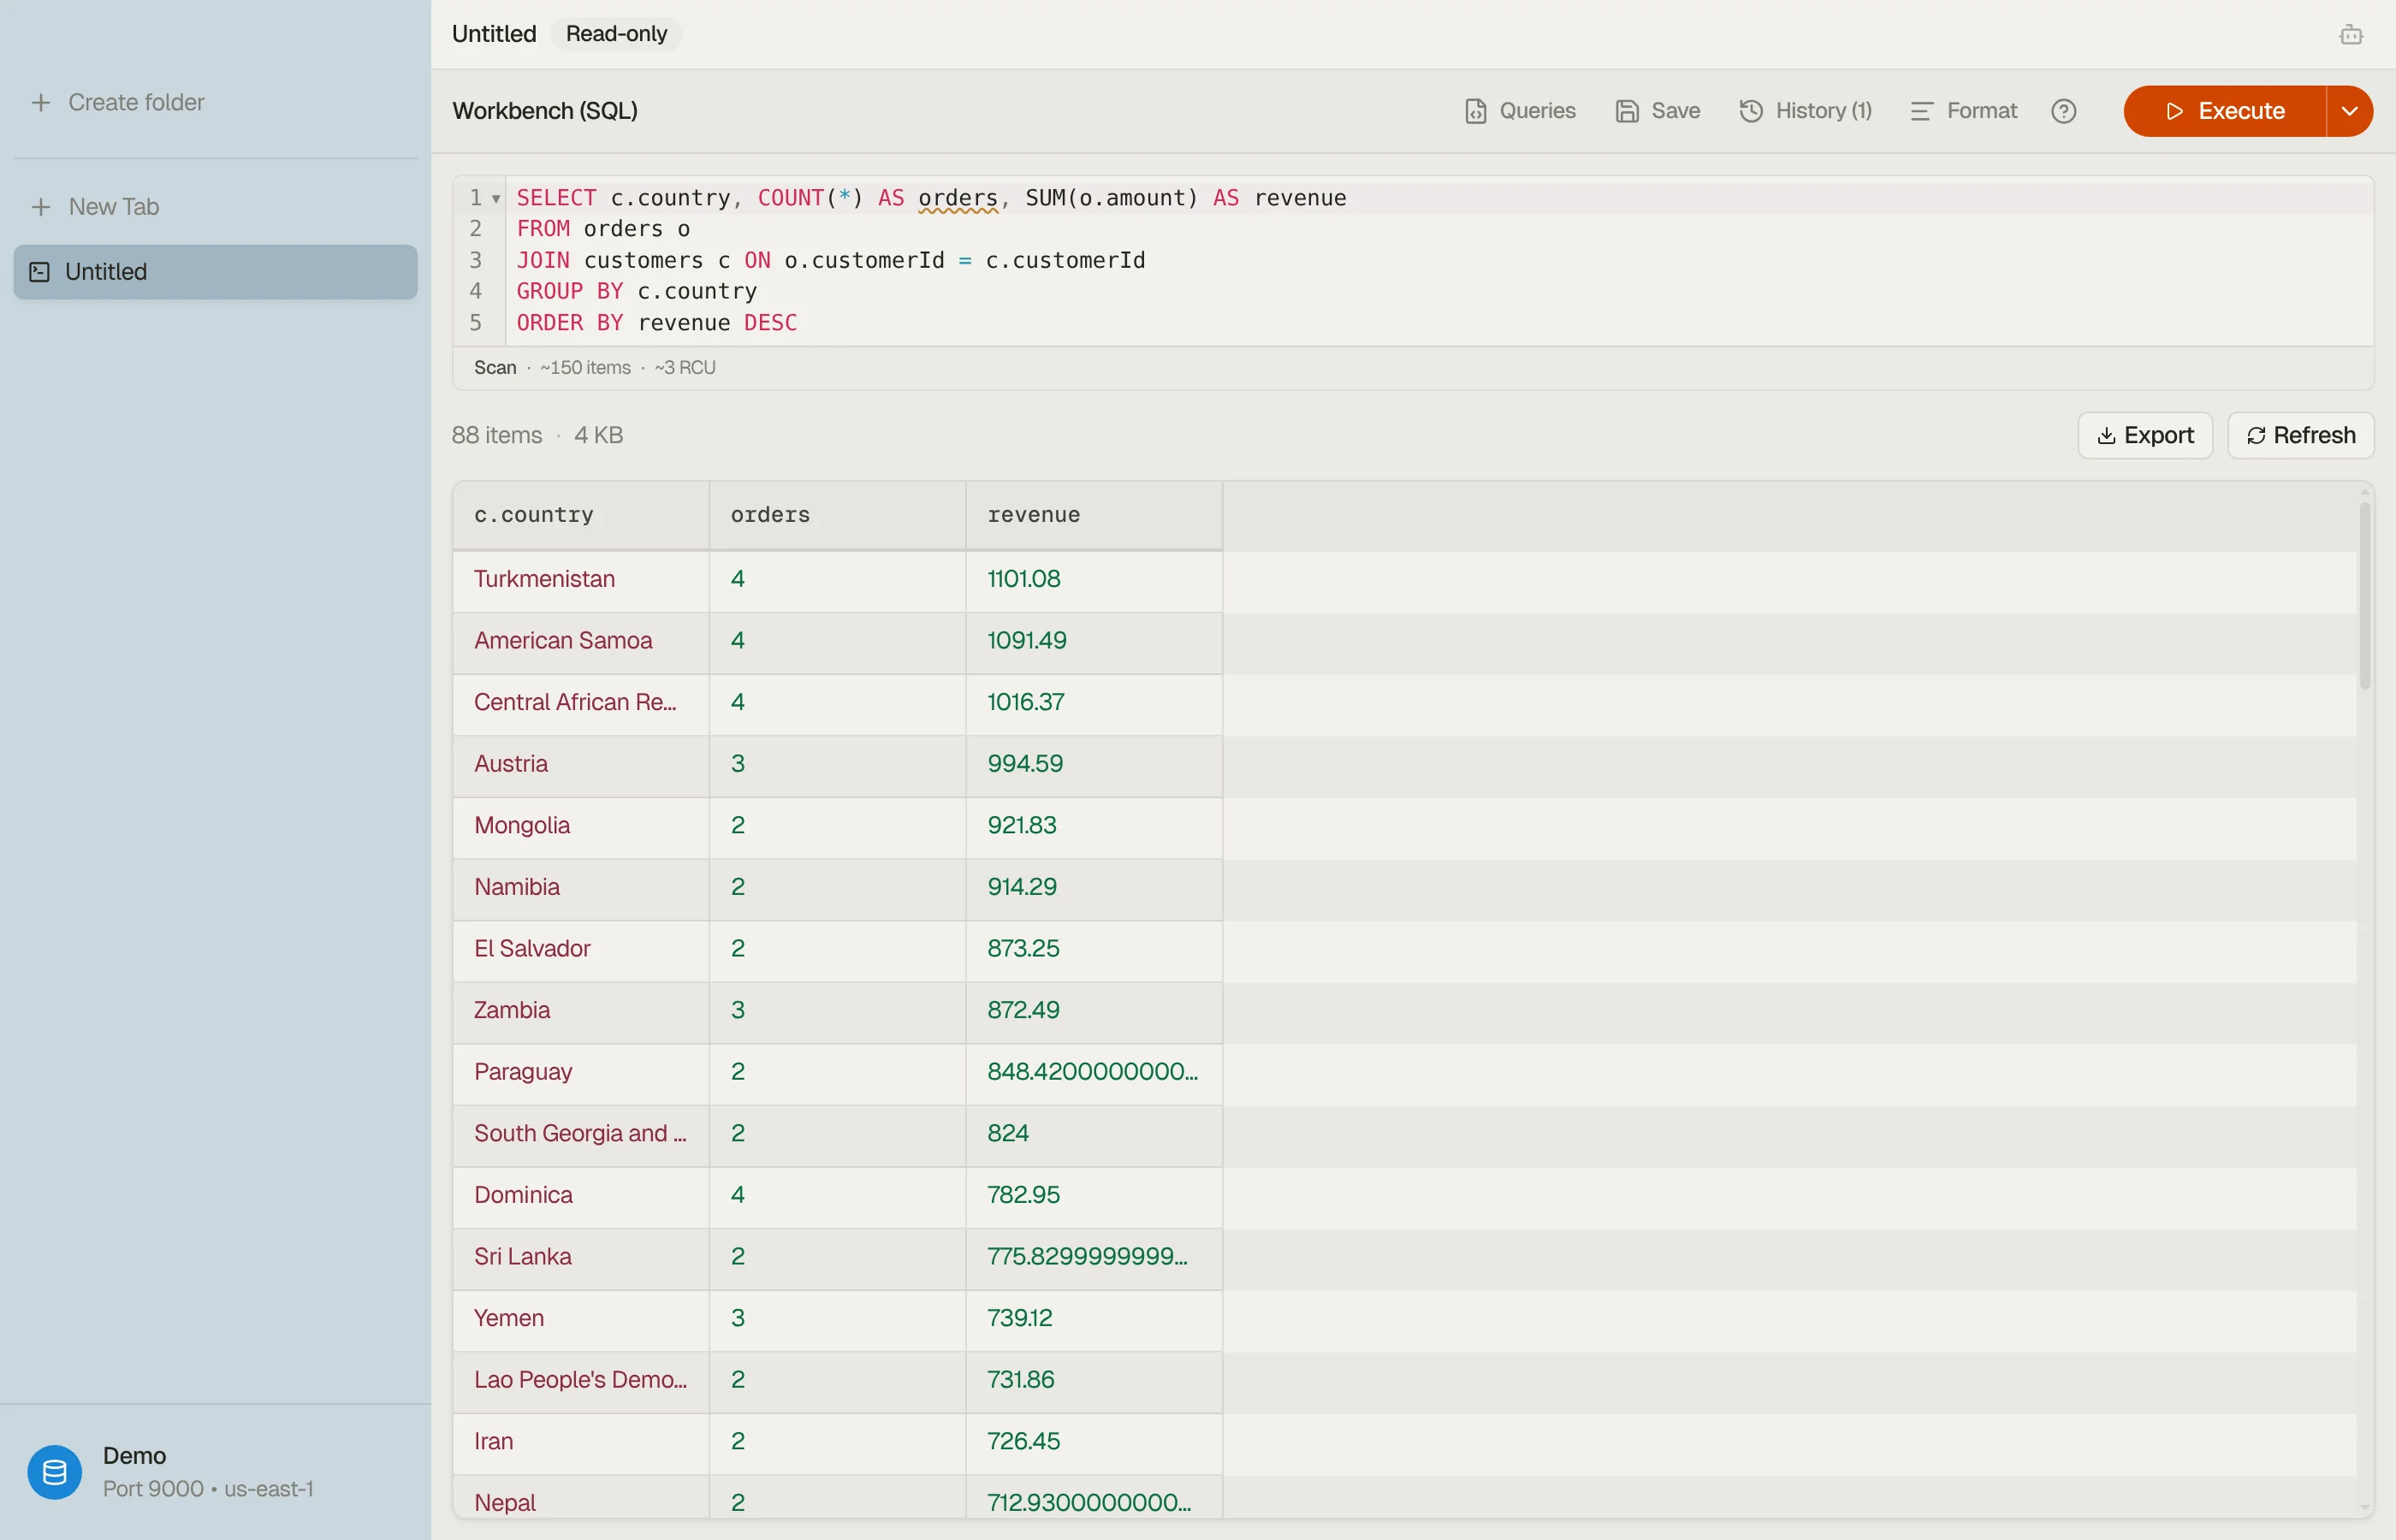
Task: Save the current query
Action: pyautogui.click(x=1657, y=111)
